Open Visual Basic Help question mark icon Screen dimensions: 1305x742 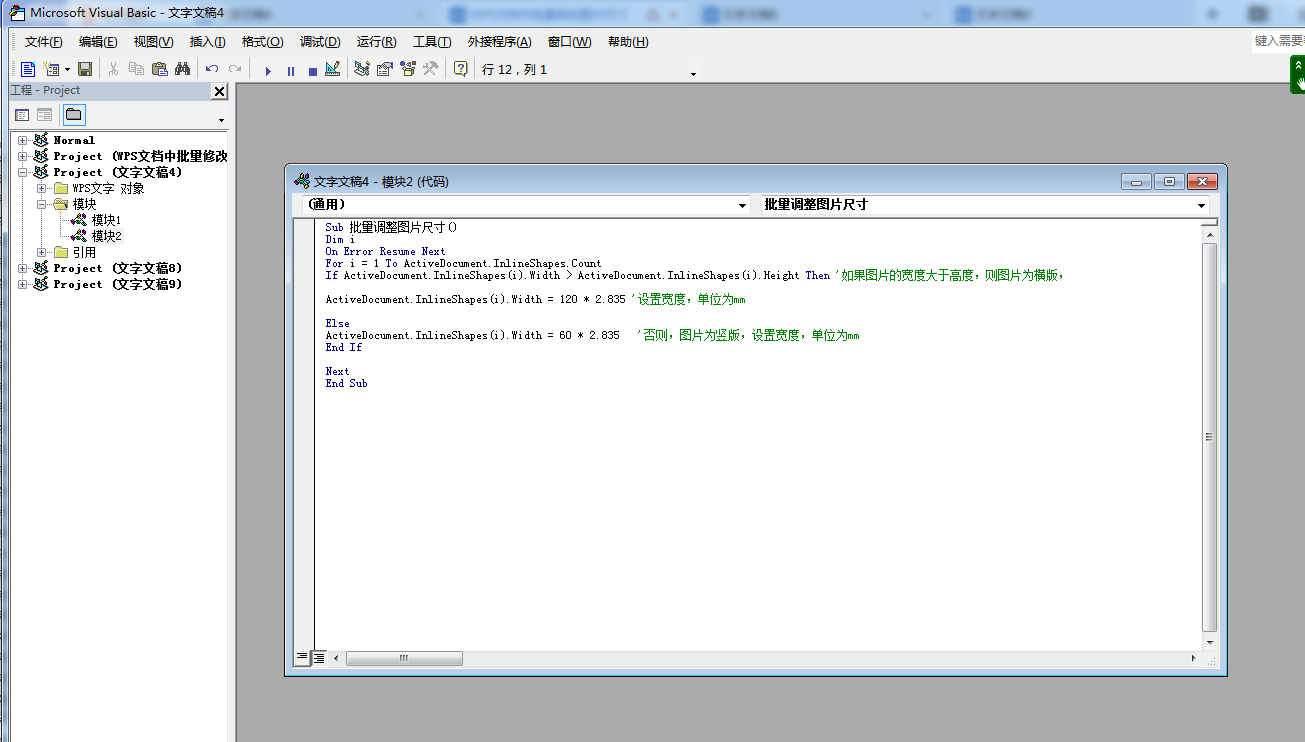click(x=460, y=69)
